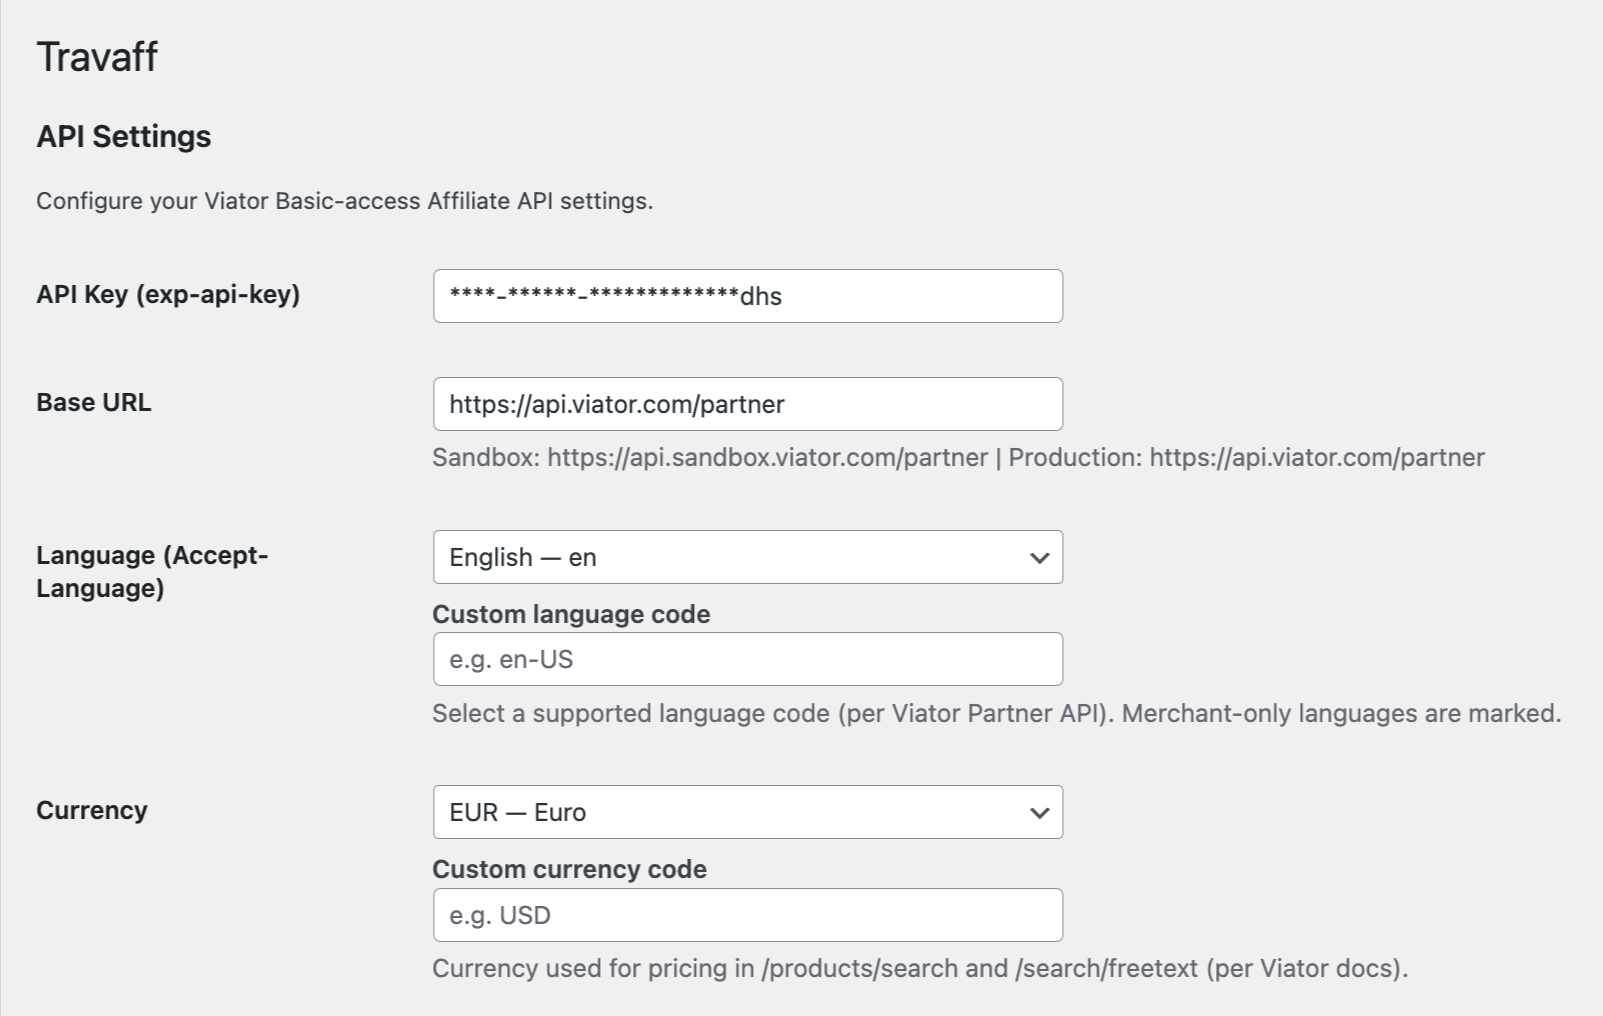The height and width of the screenshot is (1016, 1603).
Task: Open the Language dropdown chevron
Action: coord(1038,557)
